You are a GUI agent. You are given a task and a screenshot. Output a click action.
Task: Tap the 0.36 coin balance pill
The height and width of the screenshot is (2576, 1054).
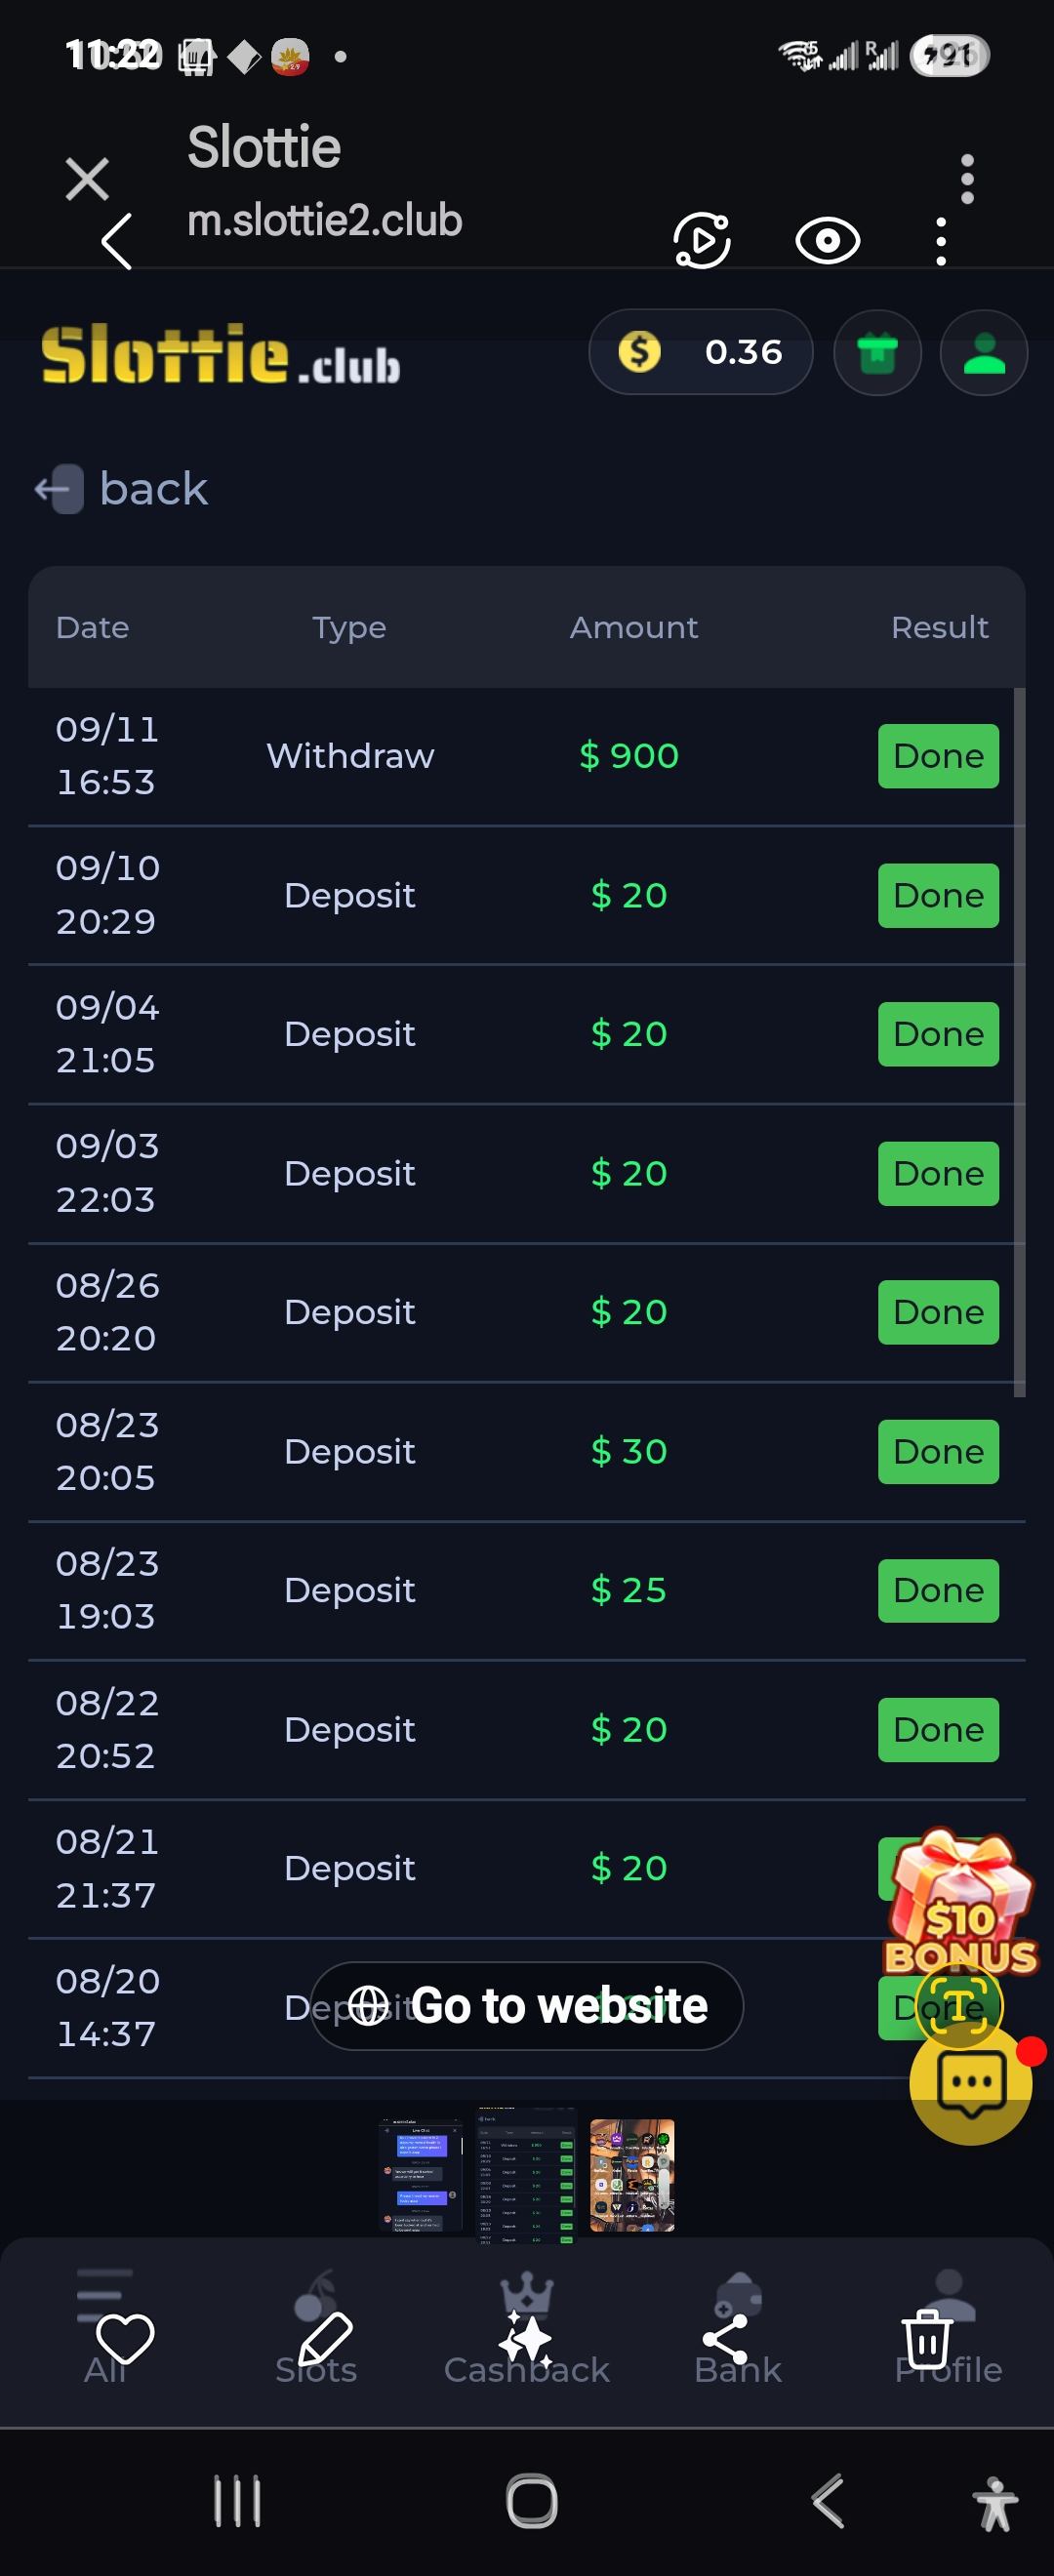pyautogui.click(x=700, y=352)
